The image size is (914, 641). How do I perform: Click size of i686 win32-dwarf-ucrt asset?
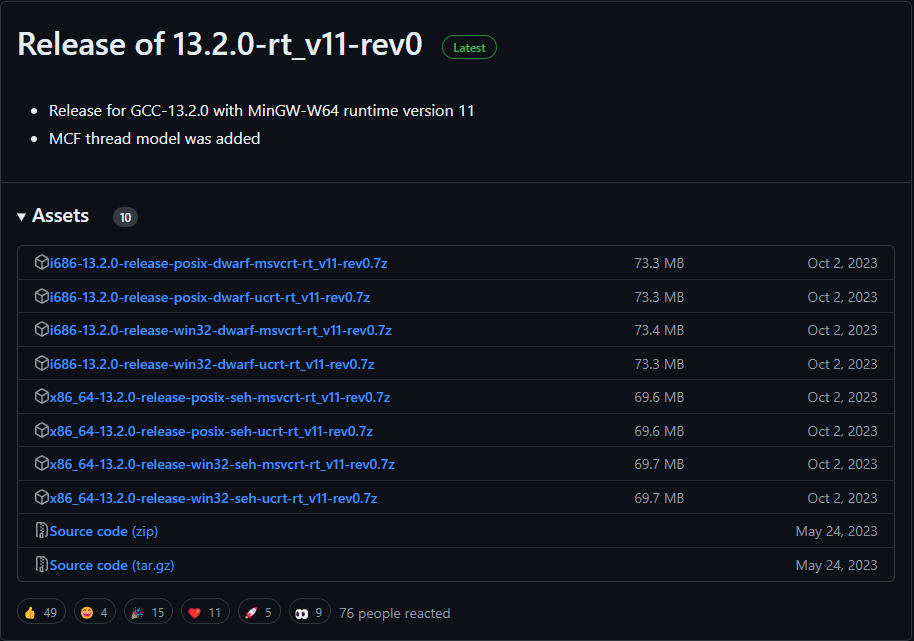[659, 364]
